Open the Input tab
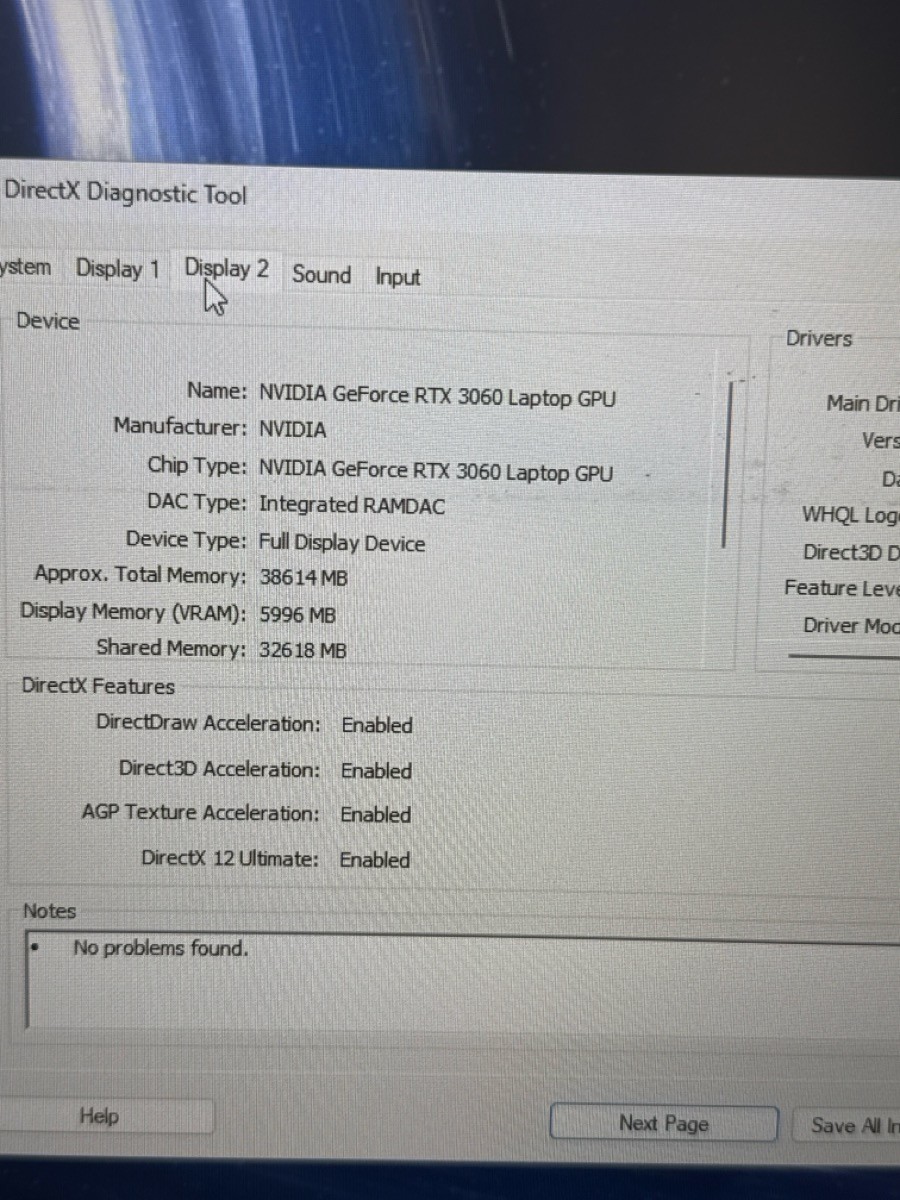The image size is (900, 1200). 397,278
